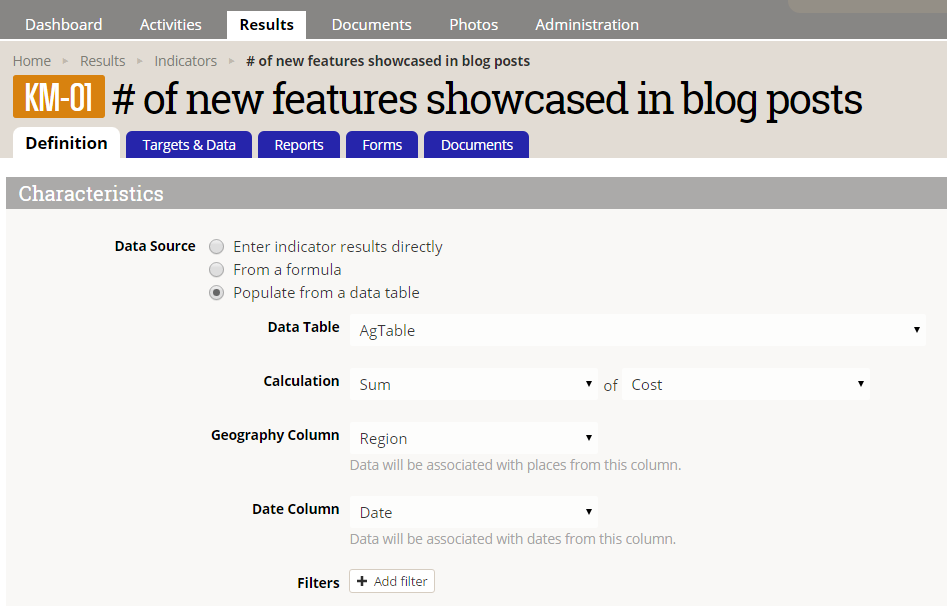Click the Home breadcrumb link

click(32, 61)
